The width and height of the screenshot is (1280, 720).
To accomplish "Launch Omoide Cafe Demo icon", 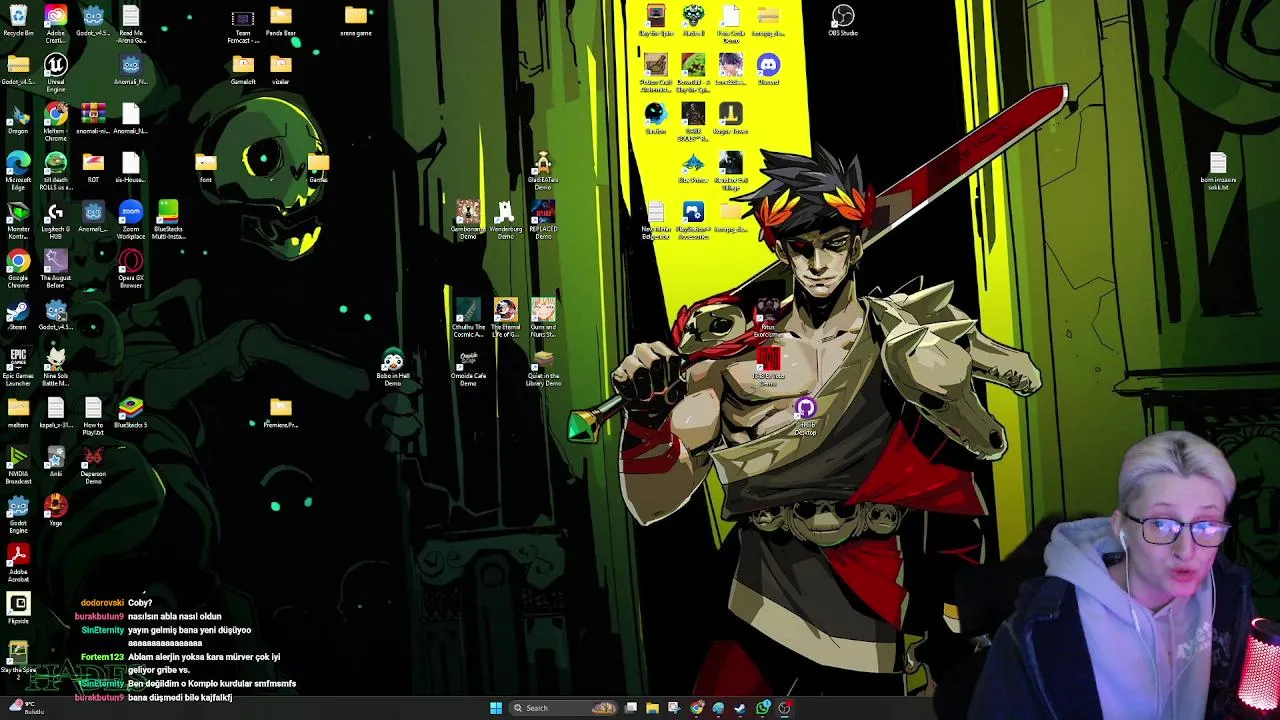I will [x=468, y=367].
